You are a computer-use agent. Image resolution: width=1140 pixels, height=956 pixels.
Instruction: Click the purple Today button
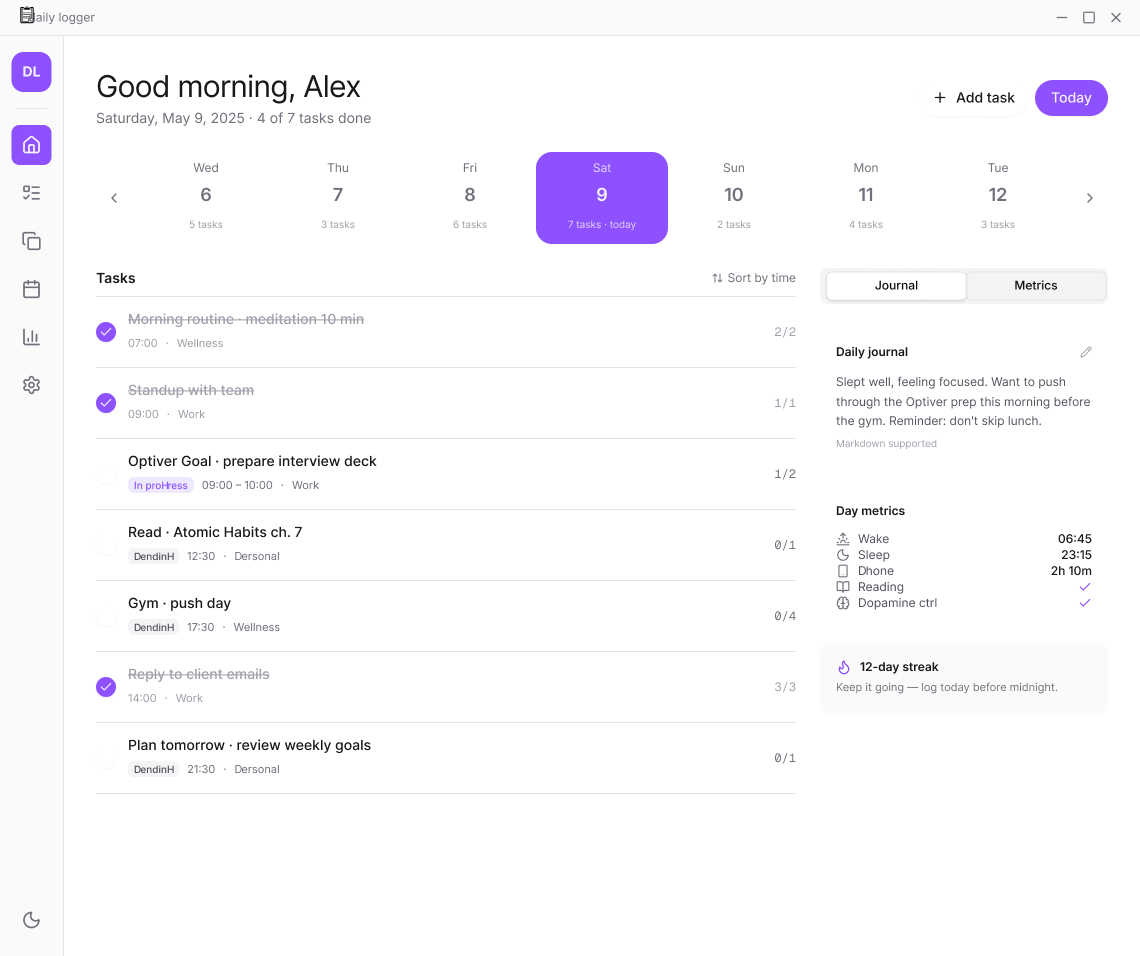pos(1071,97)
